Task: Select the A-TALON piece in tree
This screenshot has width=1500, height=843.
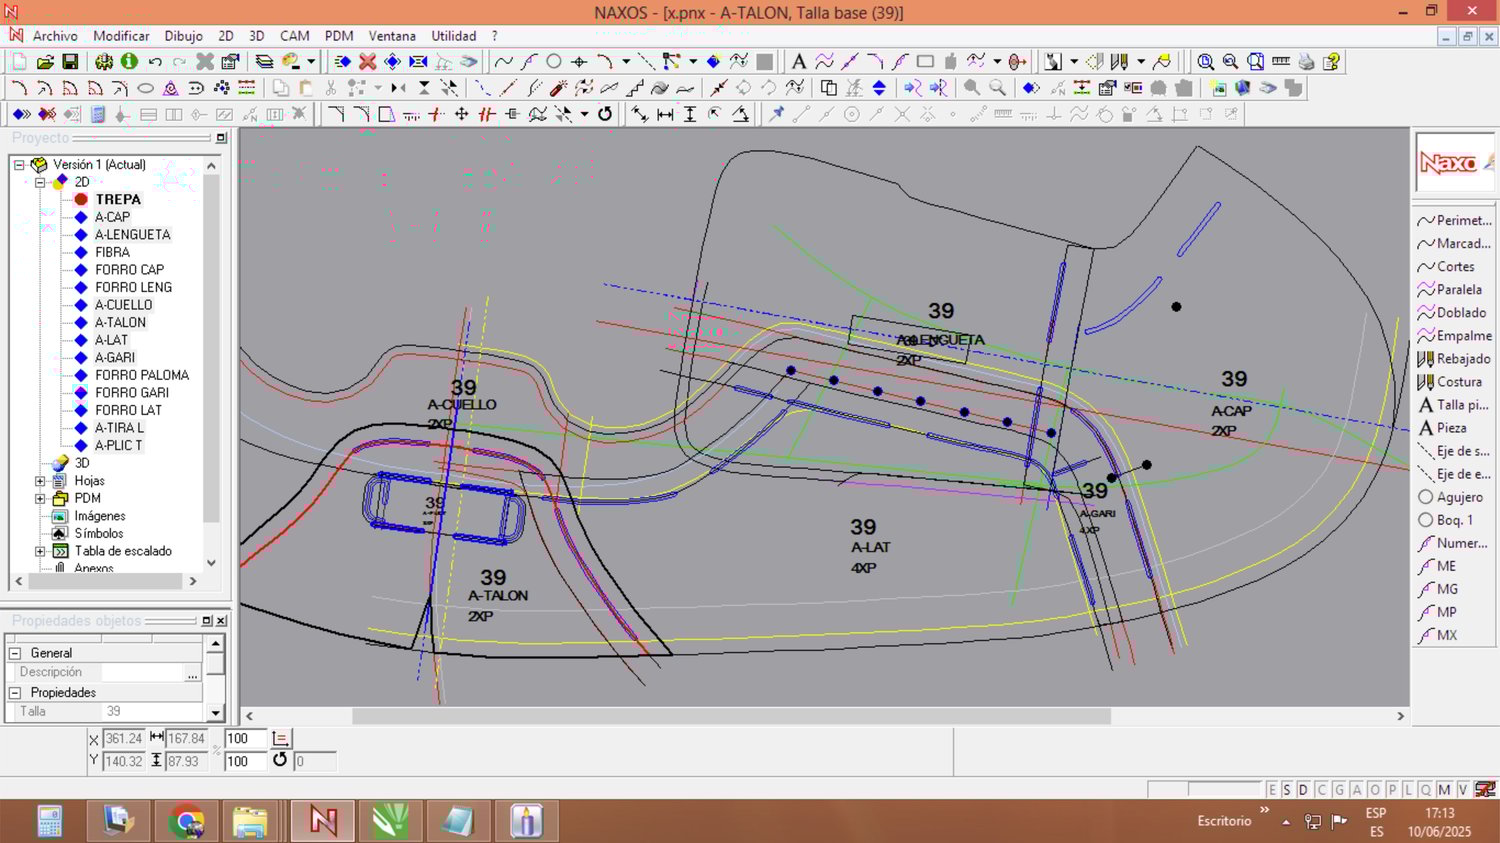Action: tap(120, 322)
